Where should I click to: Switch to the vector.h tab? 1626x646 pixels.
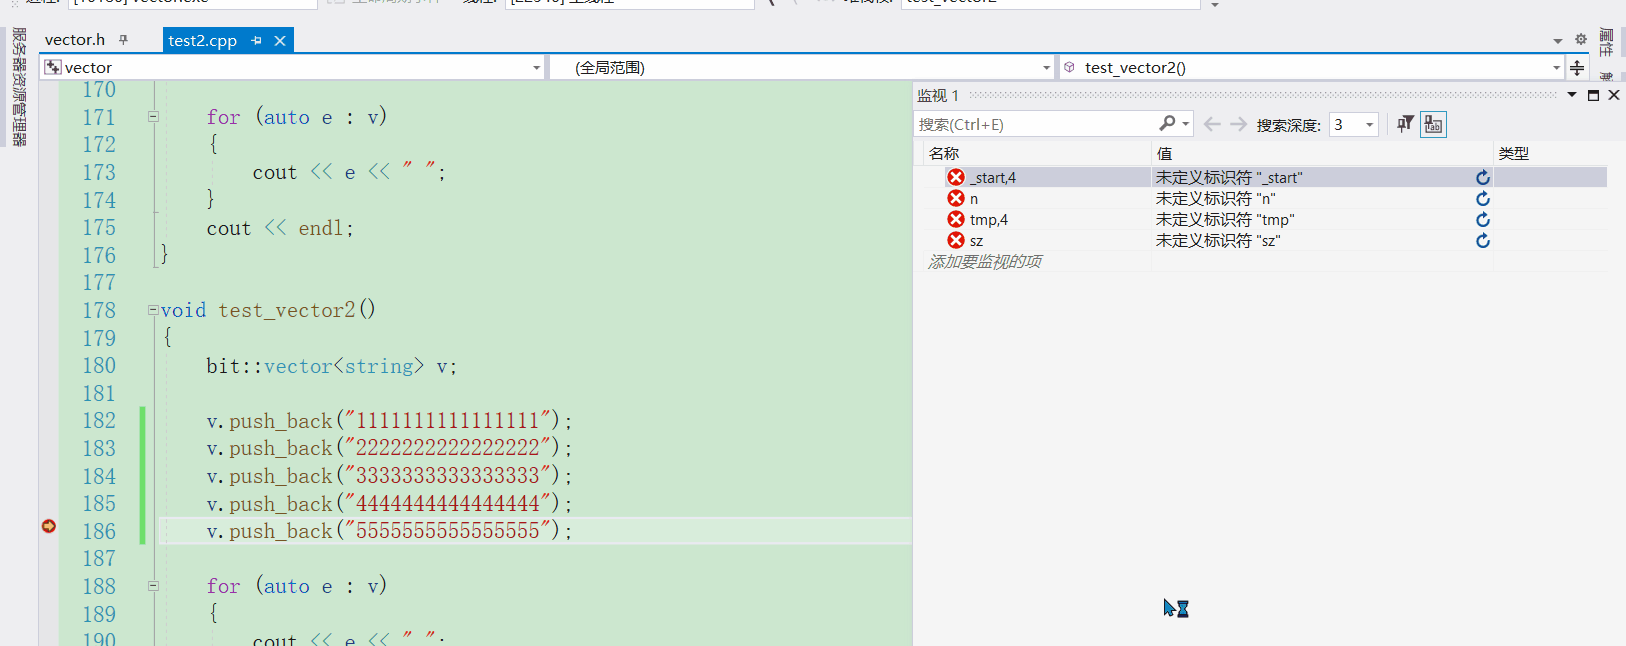[75, 40]
